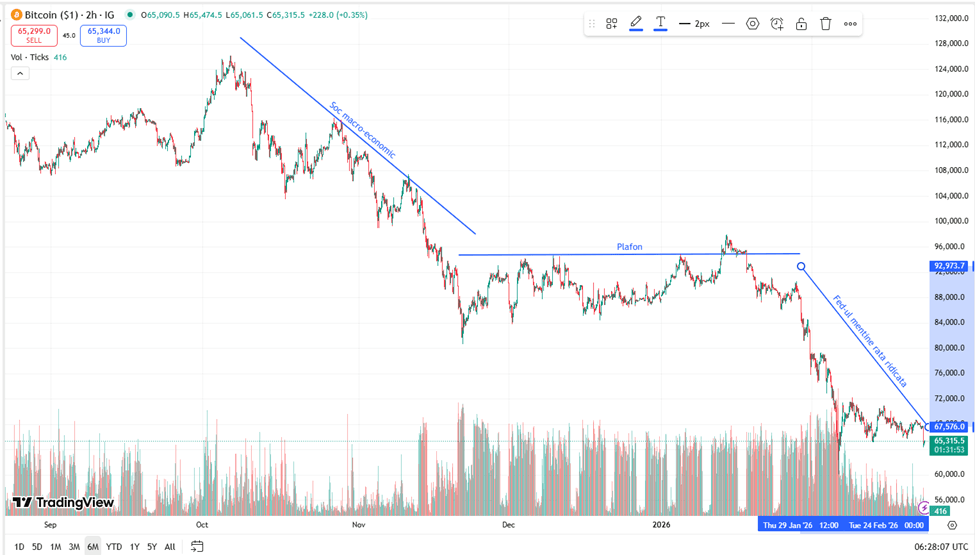Click the Vol · Ticks indicator legend

tap(30, 57)
